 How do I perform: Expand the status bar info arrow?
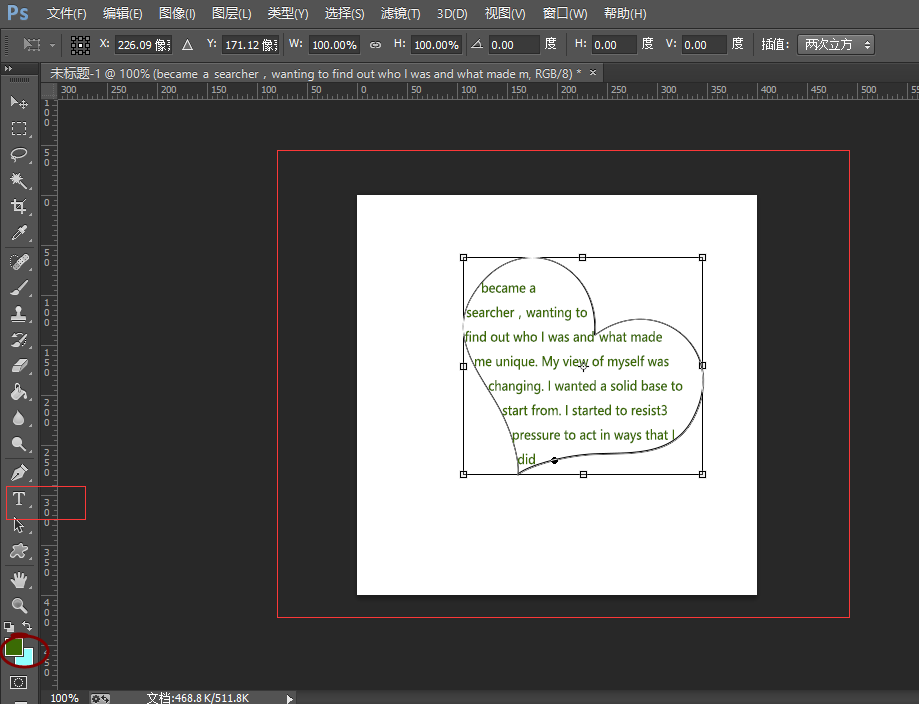[x=290, y=698]
